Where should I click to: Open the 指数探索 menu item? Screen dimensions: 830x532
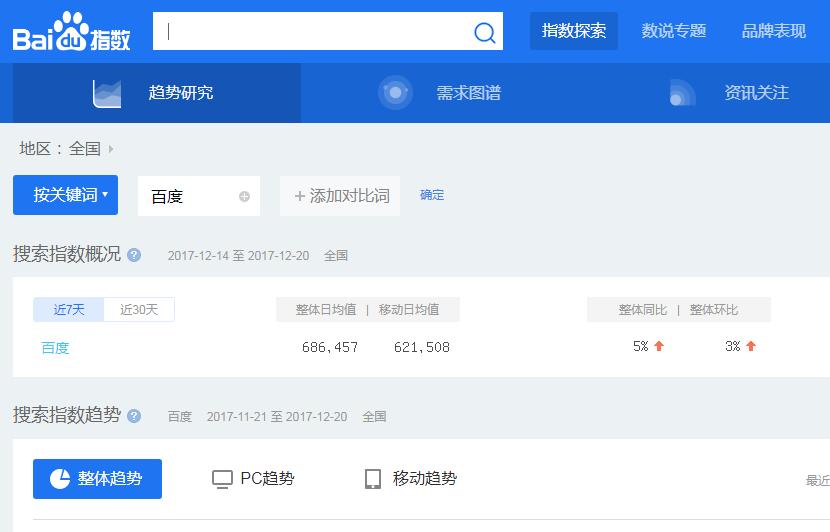(x=574, y=31)
